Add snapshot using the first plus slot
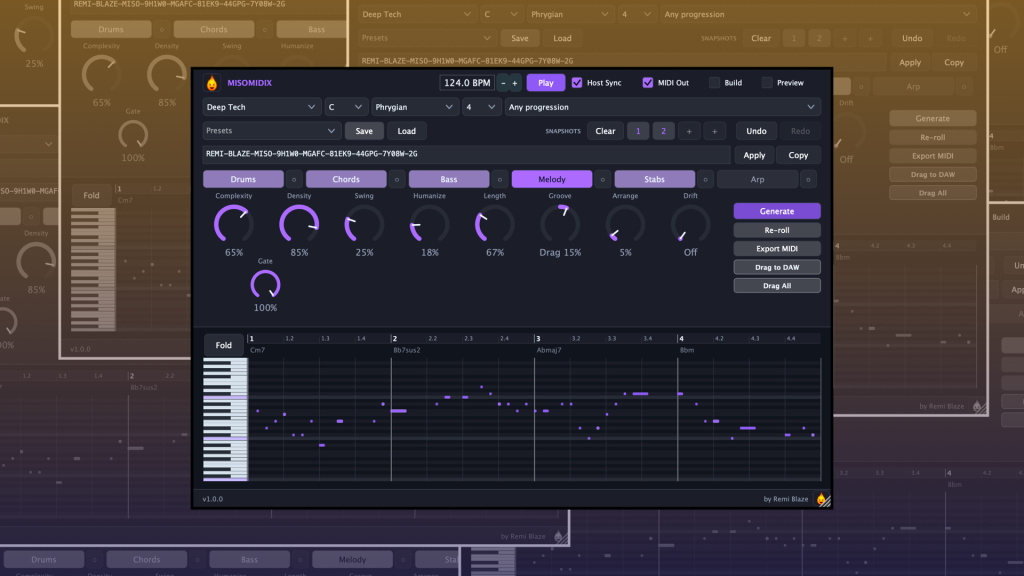This screenshot has height=576, width=1024. point(689,131)
